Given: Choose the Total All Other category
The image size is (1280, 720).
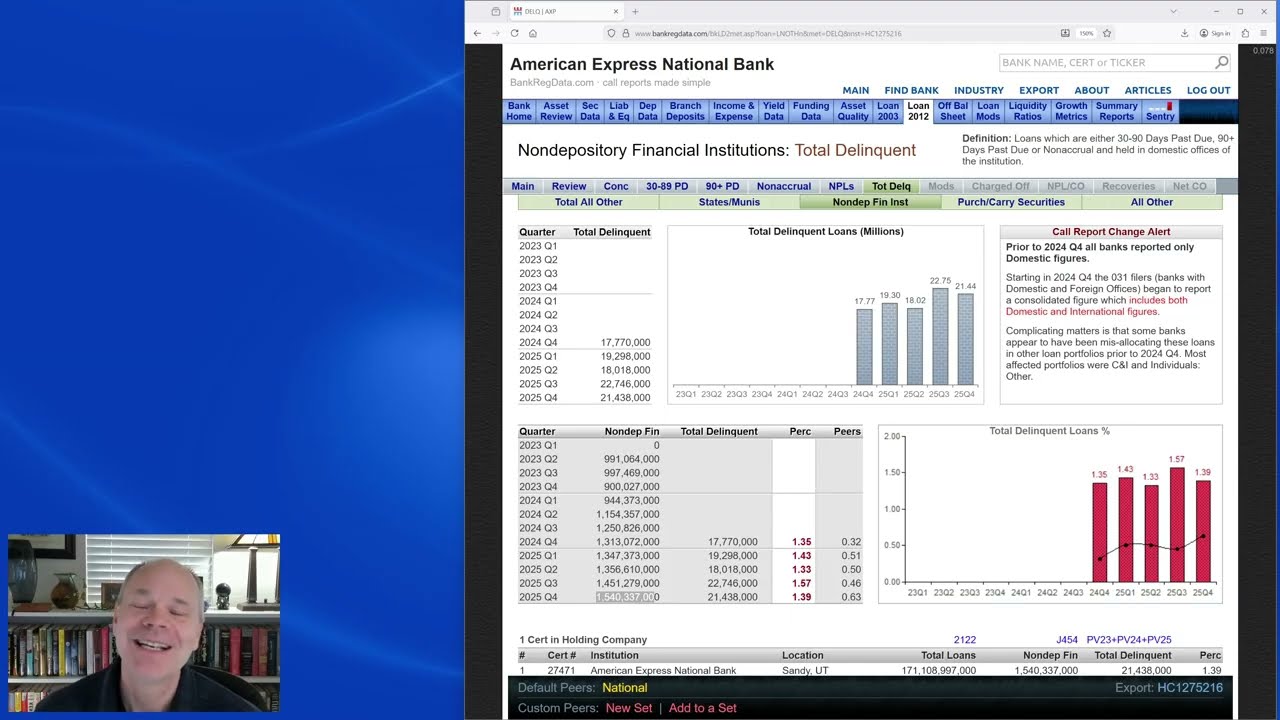Looking at the screenshot, I should point(589,202).
